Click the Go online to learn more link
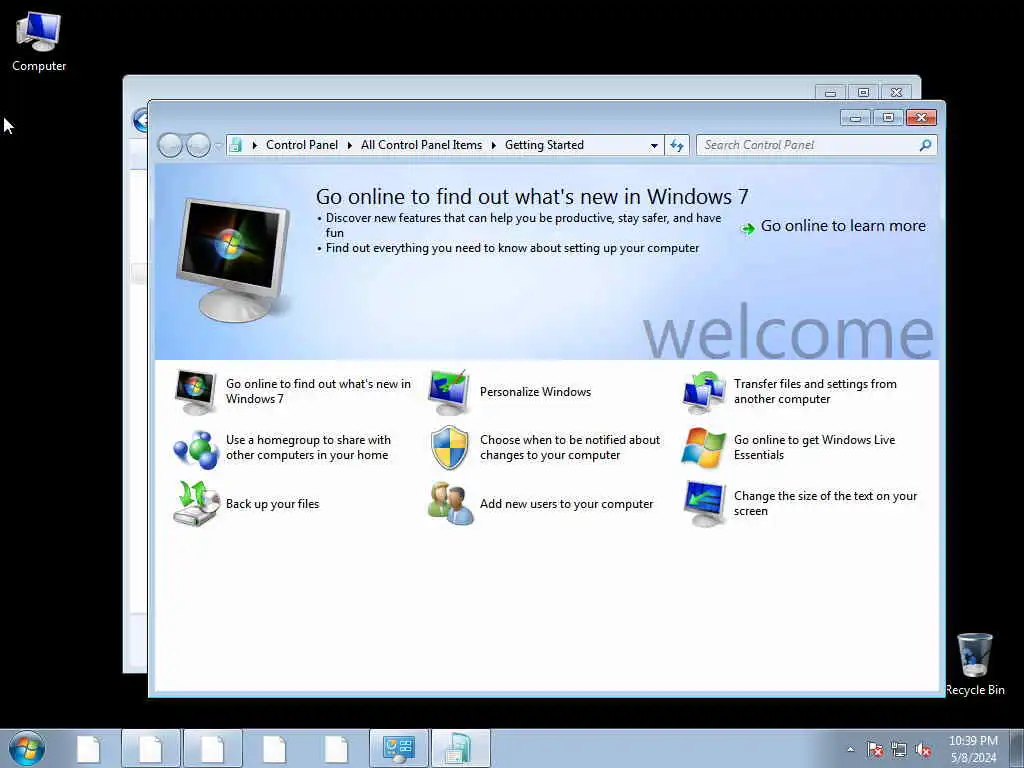The height and width of the screenshot is (768, 1024). point(843,226)
